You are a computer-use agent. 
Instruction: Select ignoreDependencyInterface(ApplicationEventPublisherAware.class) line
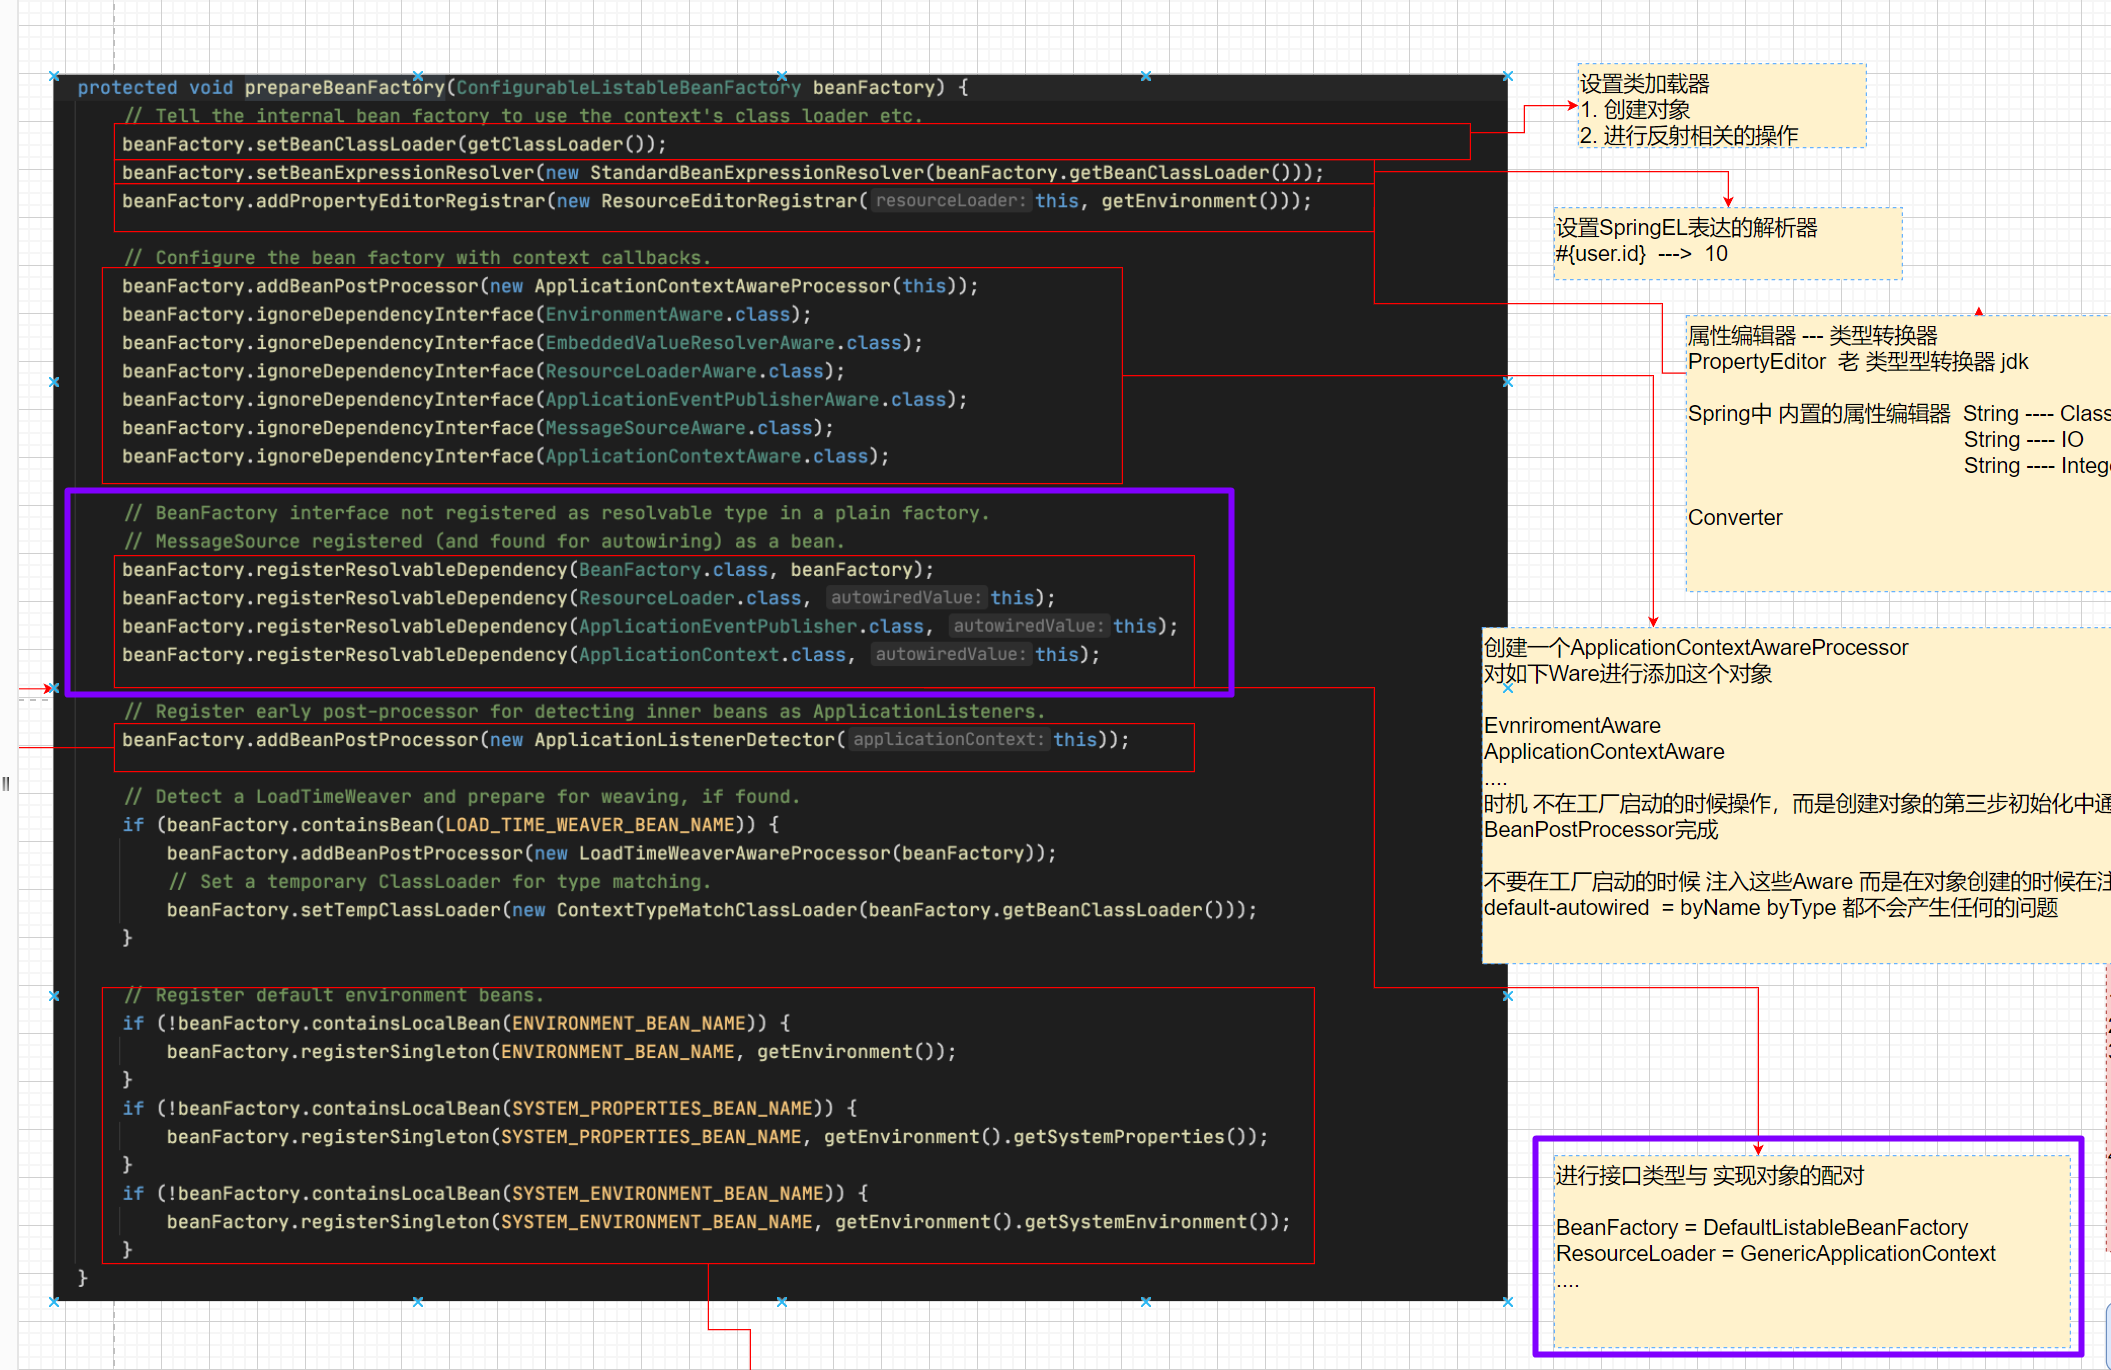[x=545, y=400]
